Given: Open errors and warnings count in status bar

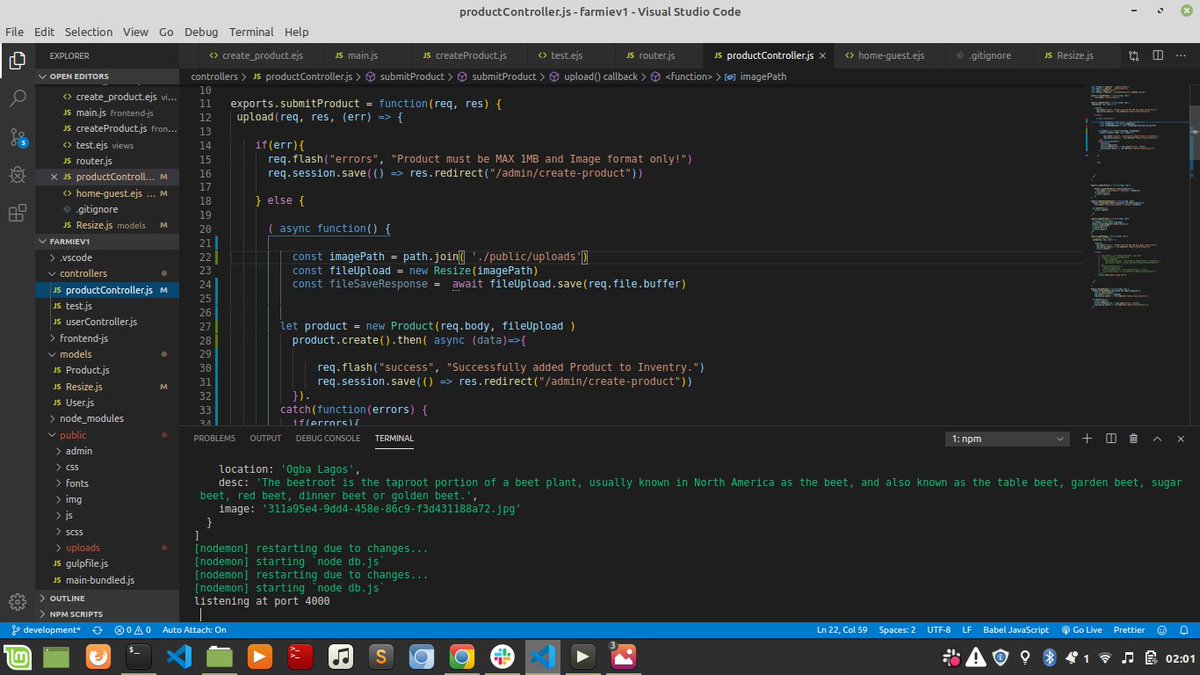Looking at the screenshot, I should [x=132, y=630].
